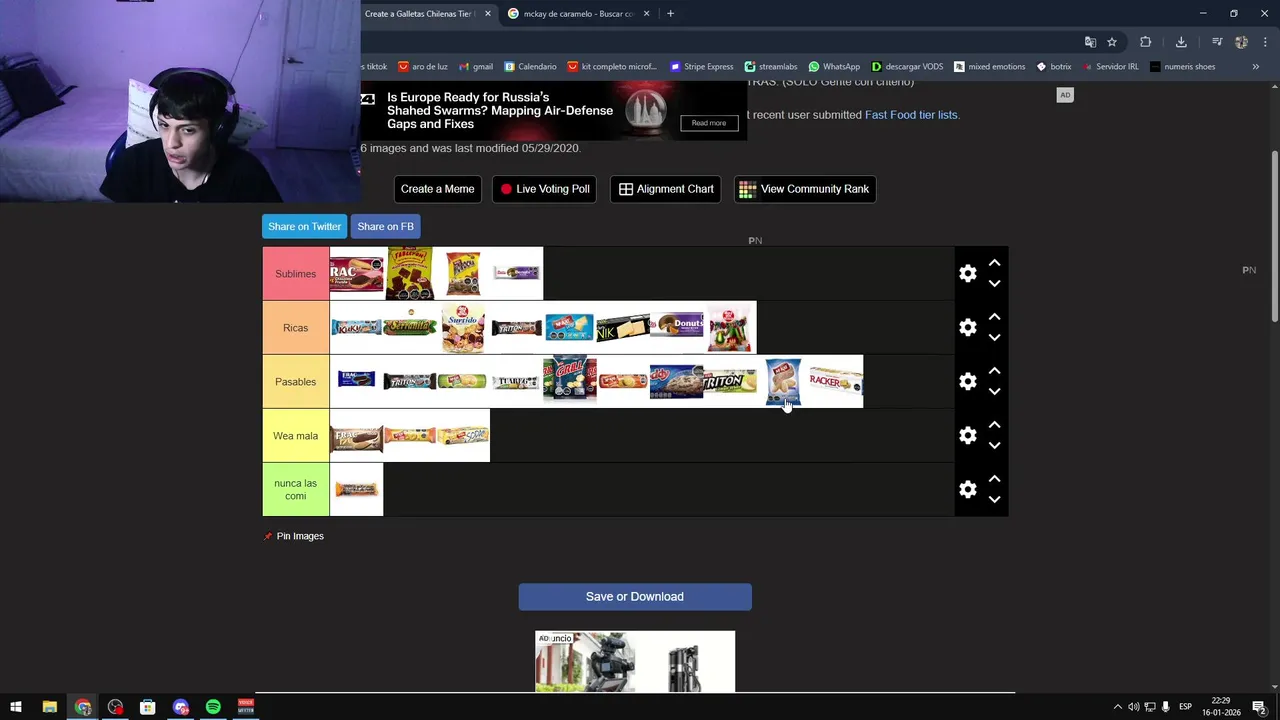This screenshot has width=1280, height=720.
Task: Click the vertical page scrollbar
Action: point(1274,237)
